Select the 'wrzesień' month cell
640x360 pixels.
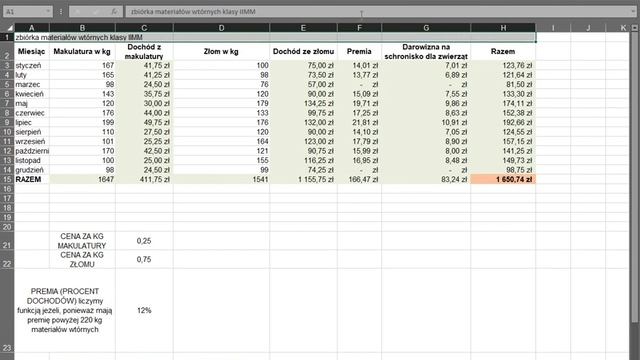click(x=32, y=141)
